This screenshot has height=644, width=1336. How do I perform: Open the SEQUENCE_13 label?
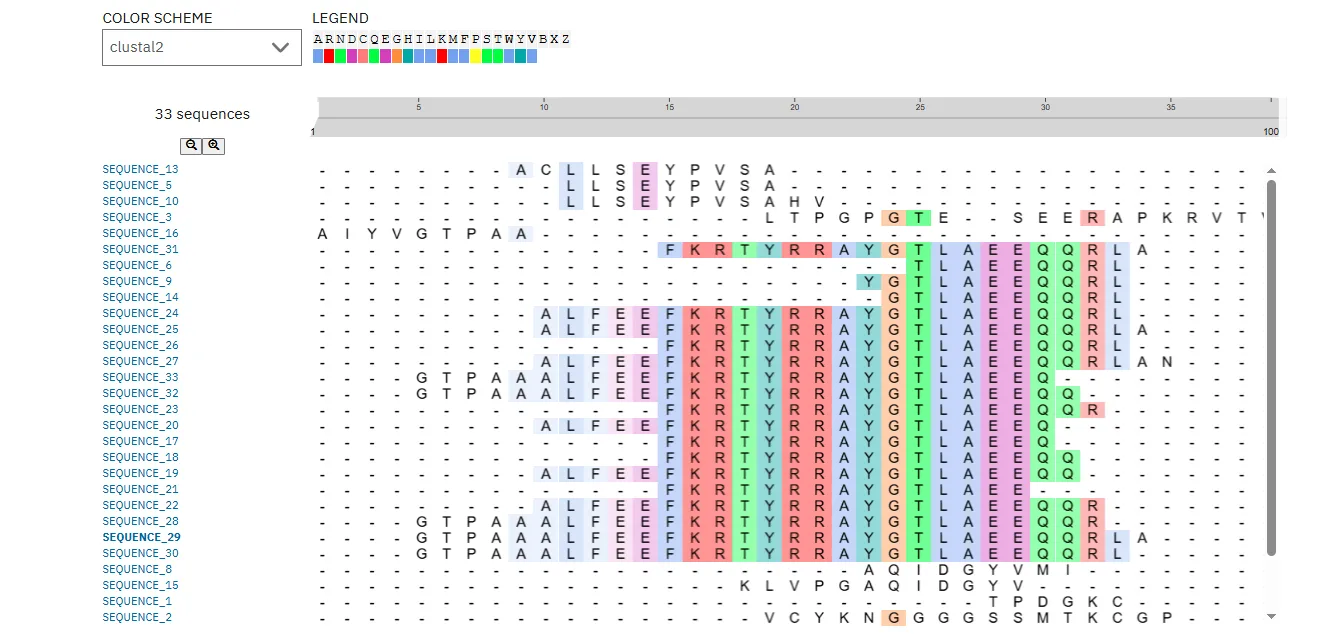[140, 169]
